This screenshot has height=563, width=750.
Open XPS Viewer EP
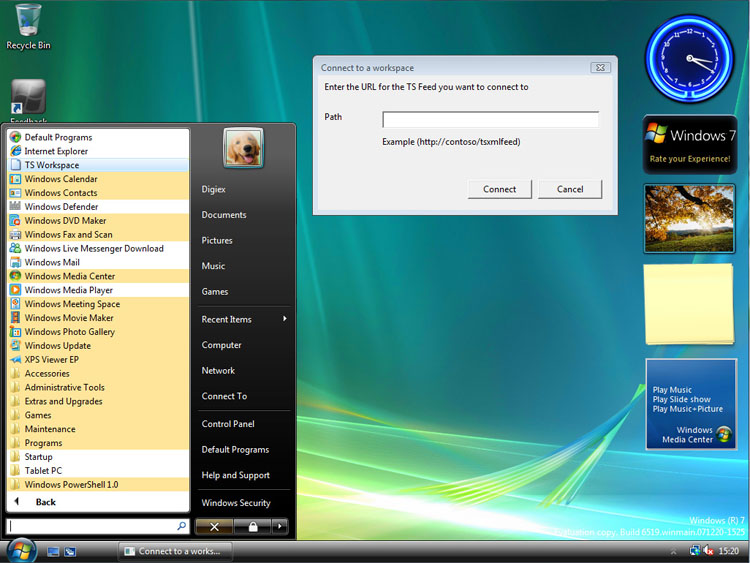click(x=98, y=359)
